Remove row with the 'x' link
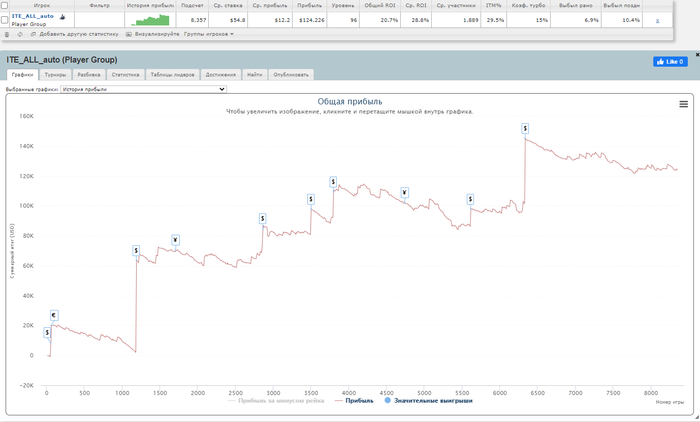Image resolution: width=700 pixels, height=422 pixels. click(657, 21)
